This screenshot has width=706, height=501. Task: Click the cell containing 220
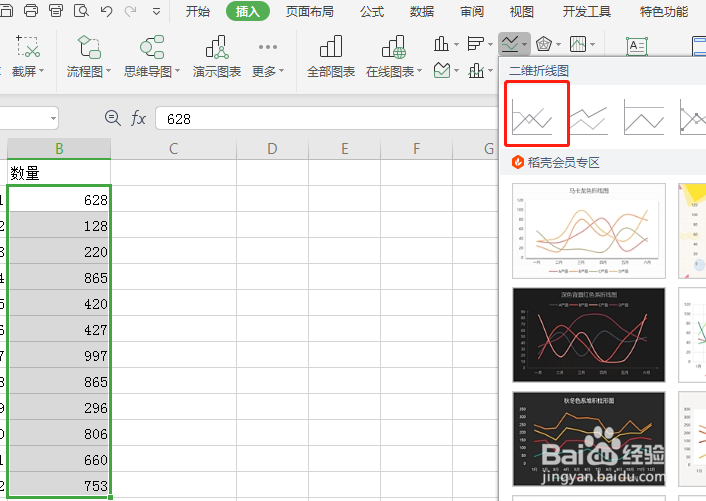coord(59,251)
